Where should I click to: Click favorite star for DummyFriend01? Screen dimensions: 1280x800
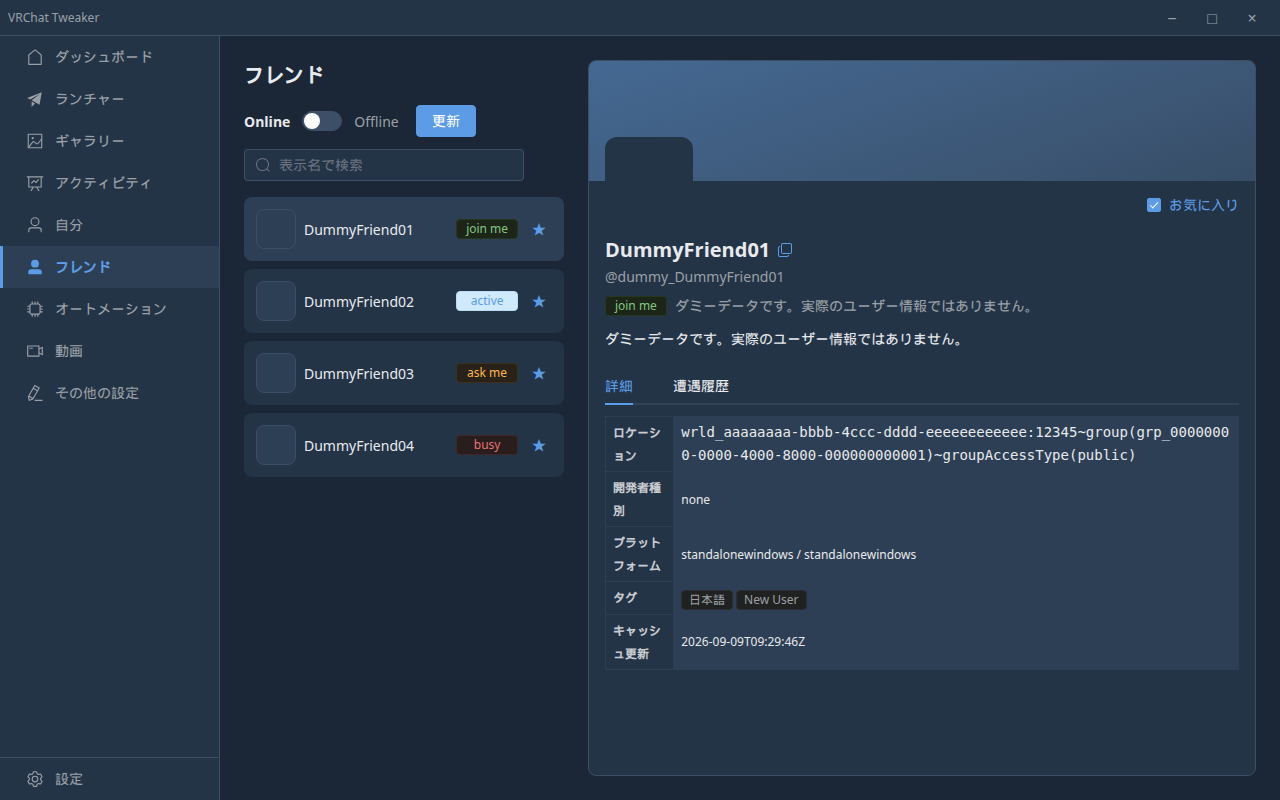[x=539, y=229]
